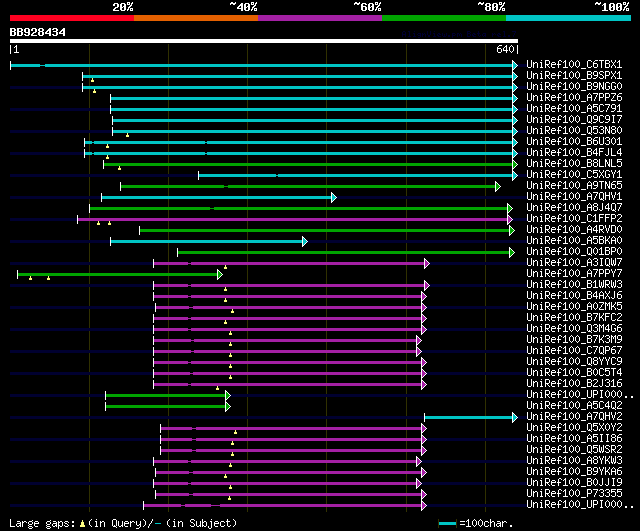Click the white BB928434 query sequence bar
Image resolution: width=640 pixels, height=531 pixels.
pos(264,41)
